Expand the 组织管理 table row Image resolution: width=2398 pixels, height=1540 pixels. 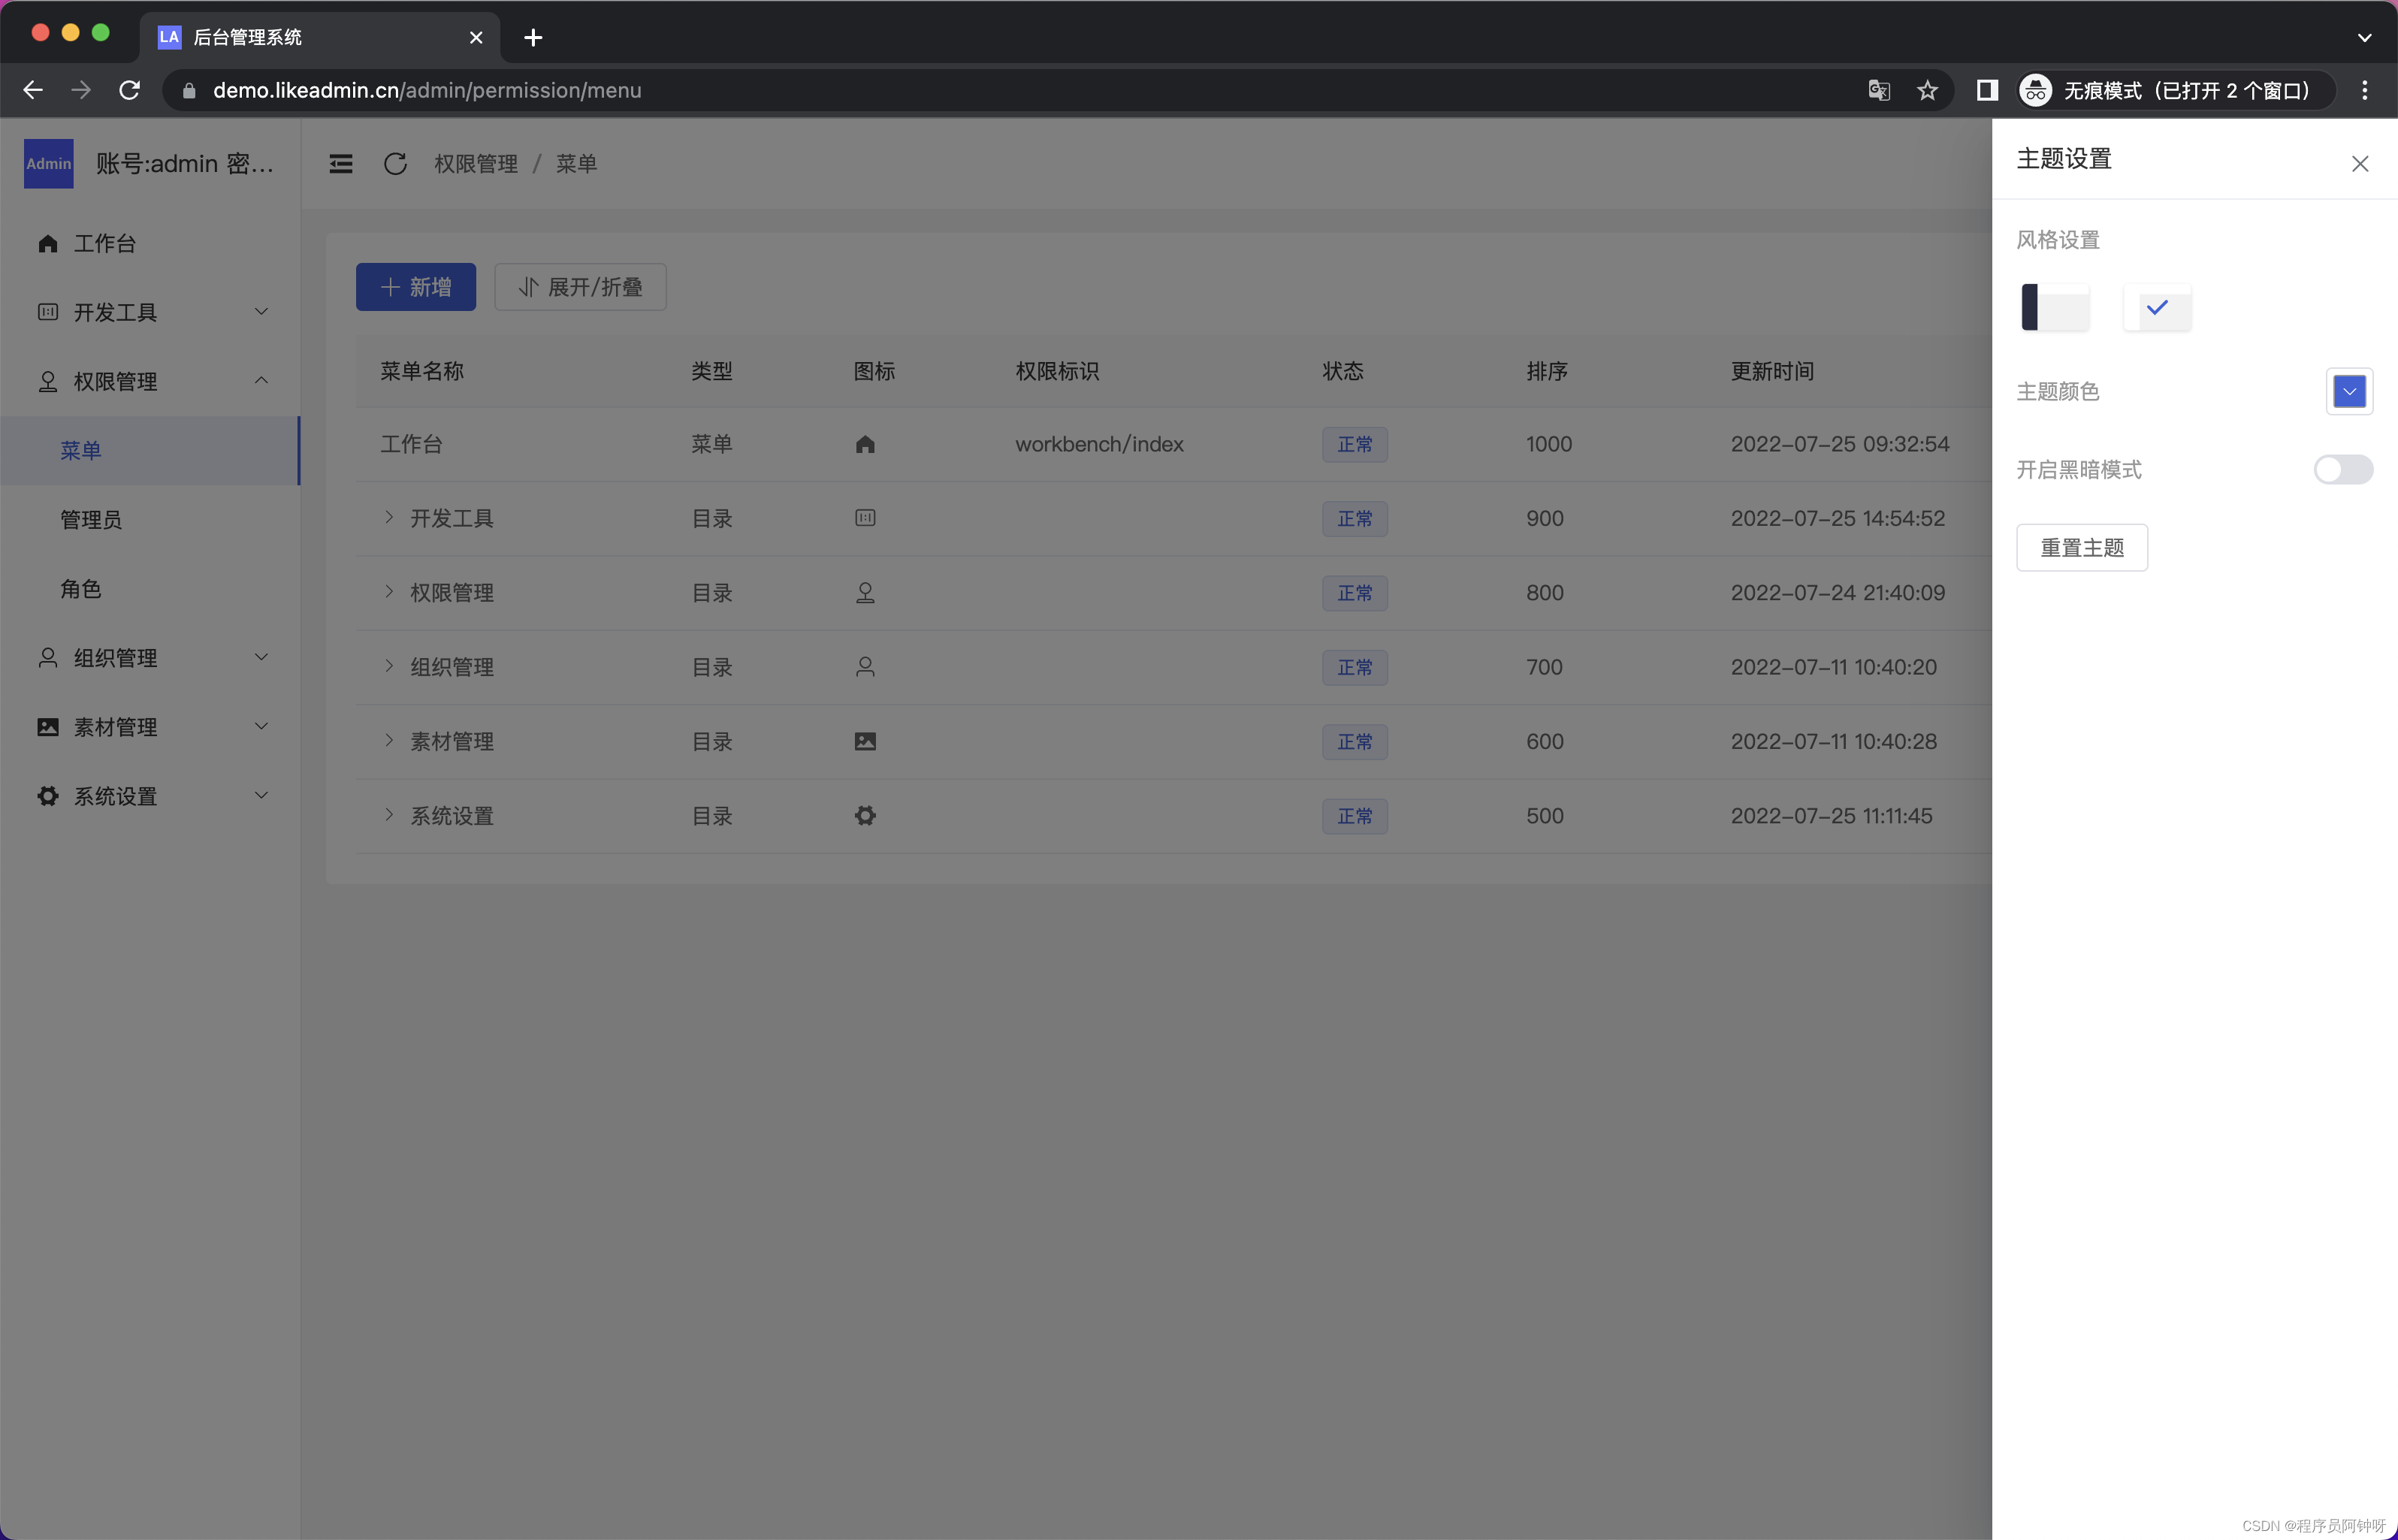389,666
